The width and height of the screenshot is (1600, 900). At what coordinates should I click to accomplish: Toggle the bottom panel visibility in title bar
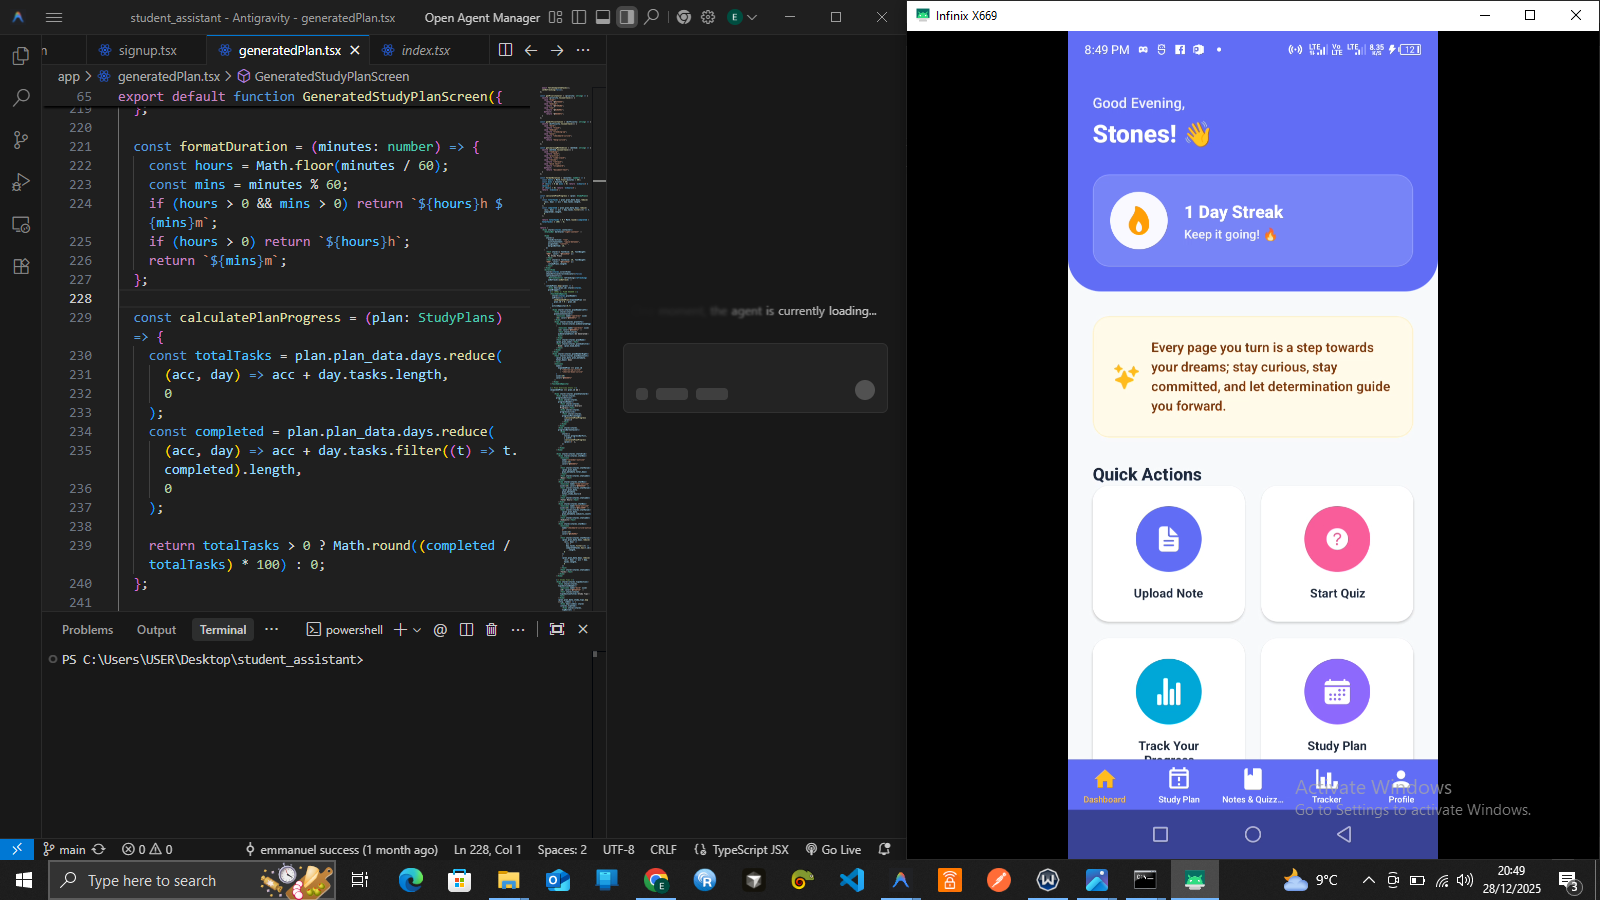pos(603,17)
